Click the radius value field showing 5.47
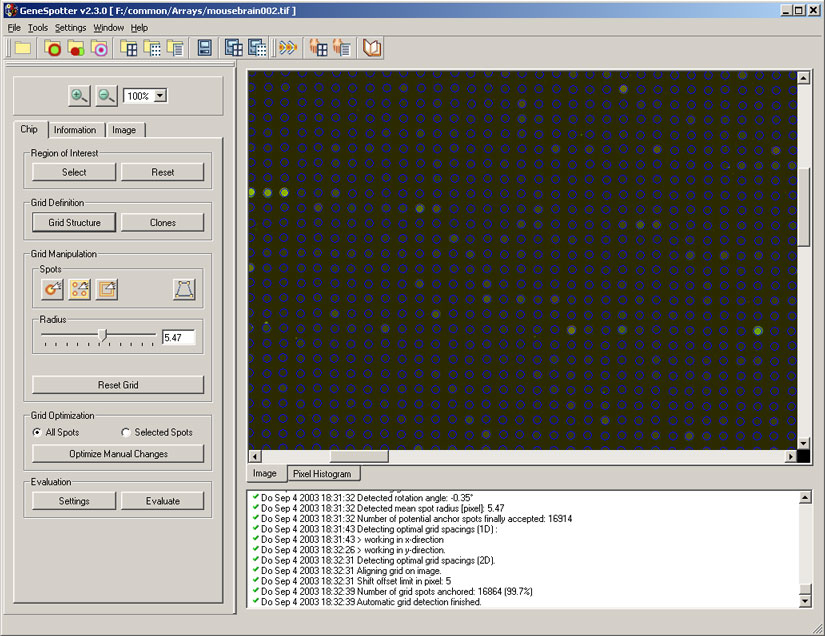 (178, 338)
